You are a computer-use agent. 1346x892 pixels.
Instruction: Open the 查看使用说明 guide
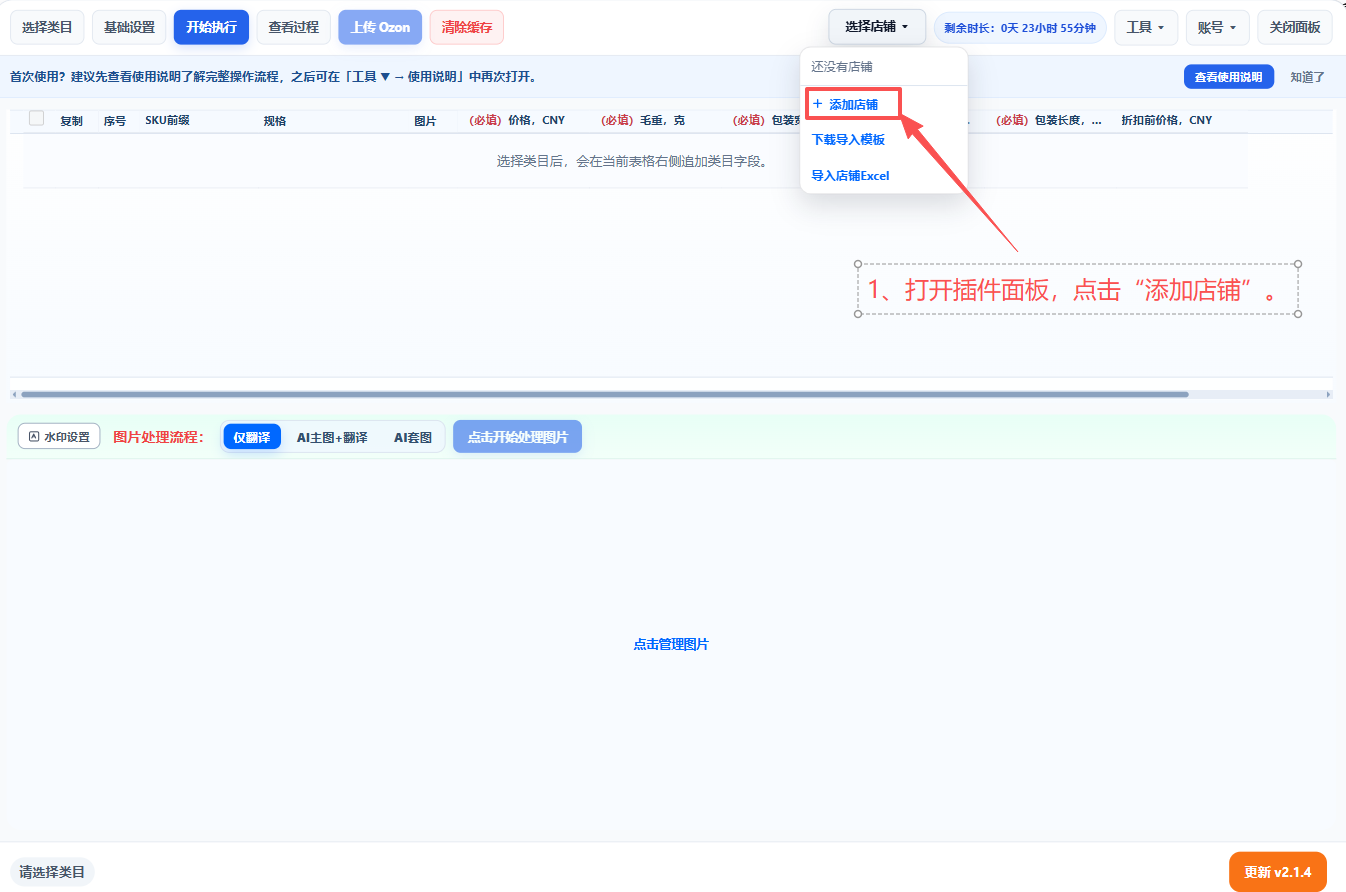click(1229, 77)
